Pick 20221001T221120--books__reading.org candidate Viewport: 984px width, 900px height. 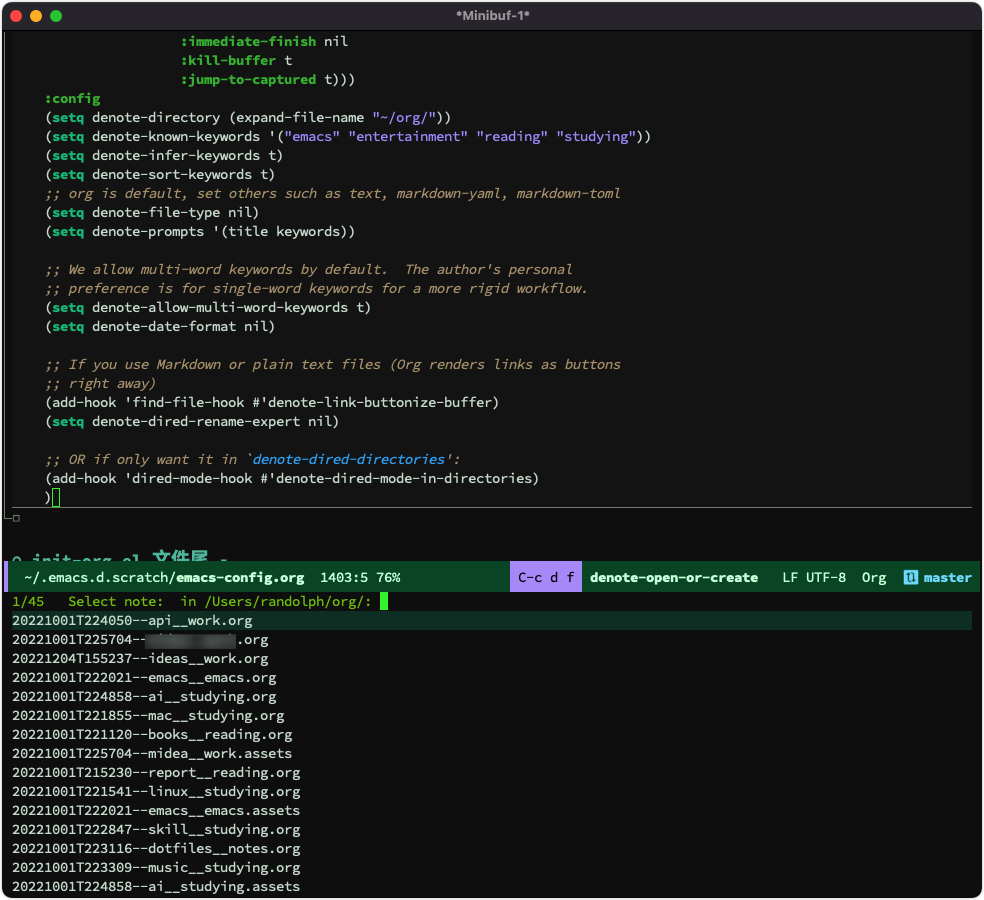pos(491,734)
